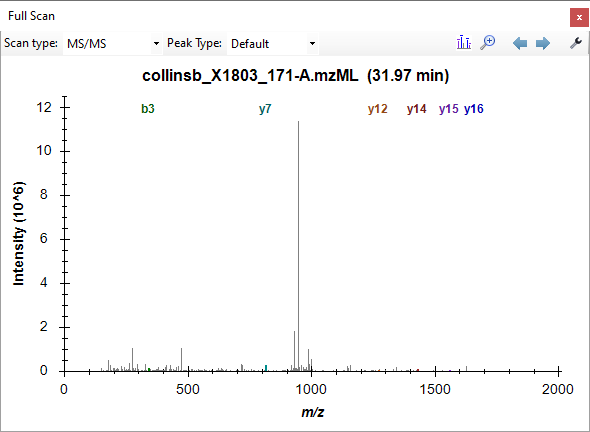Open the Scan type dropdown arrow

157,44
